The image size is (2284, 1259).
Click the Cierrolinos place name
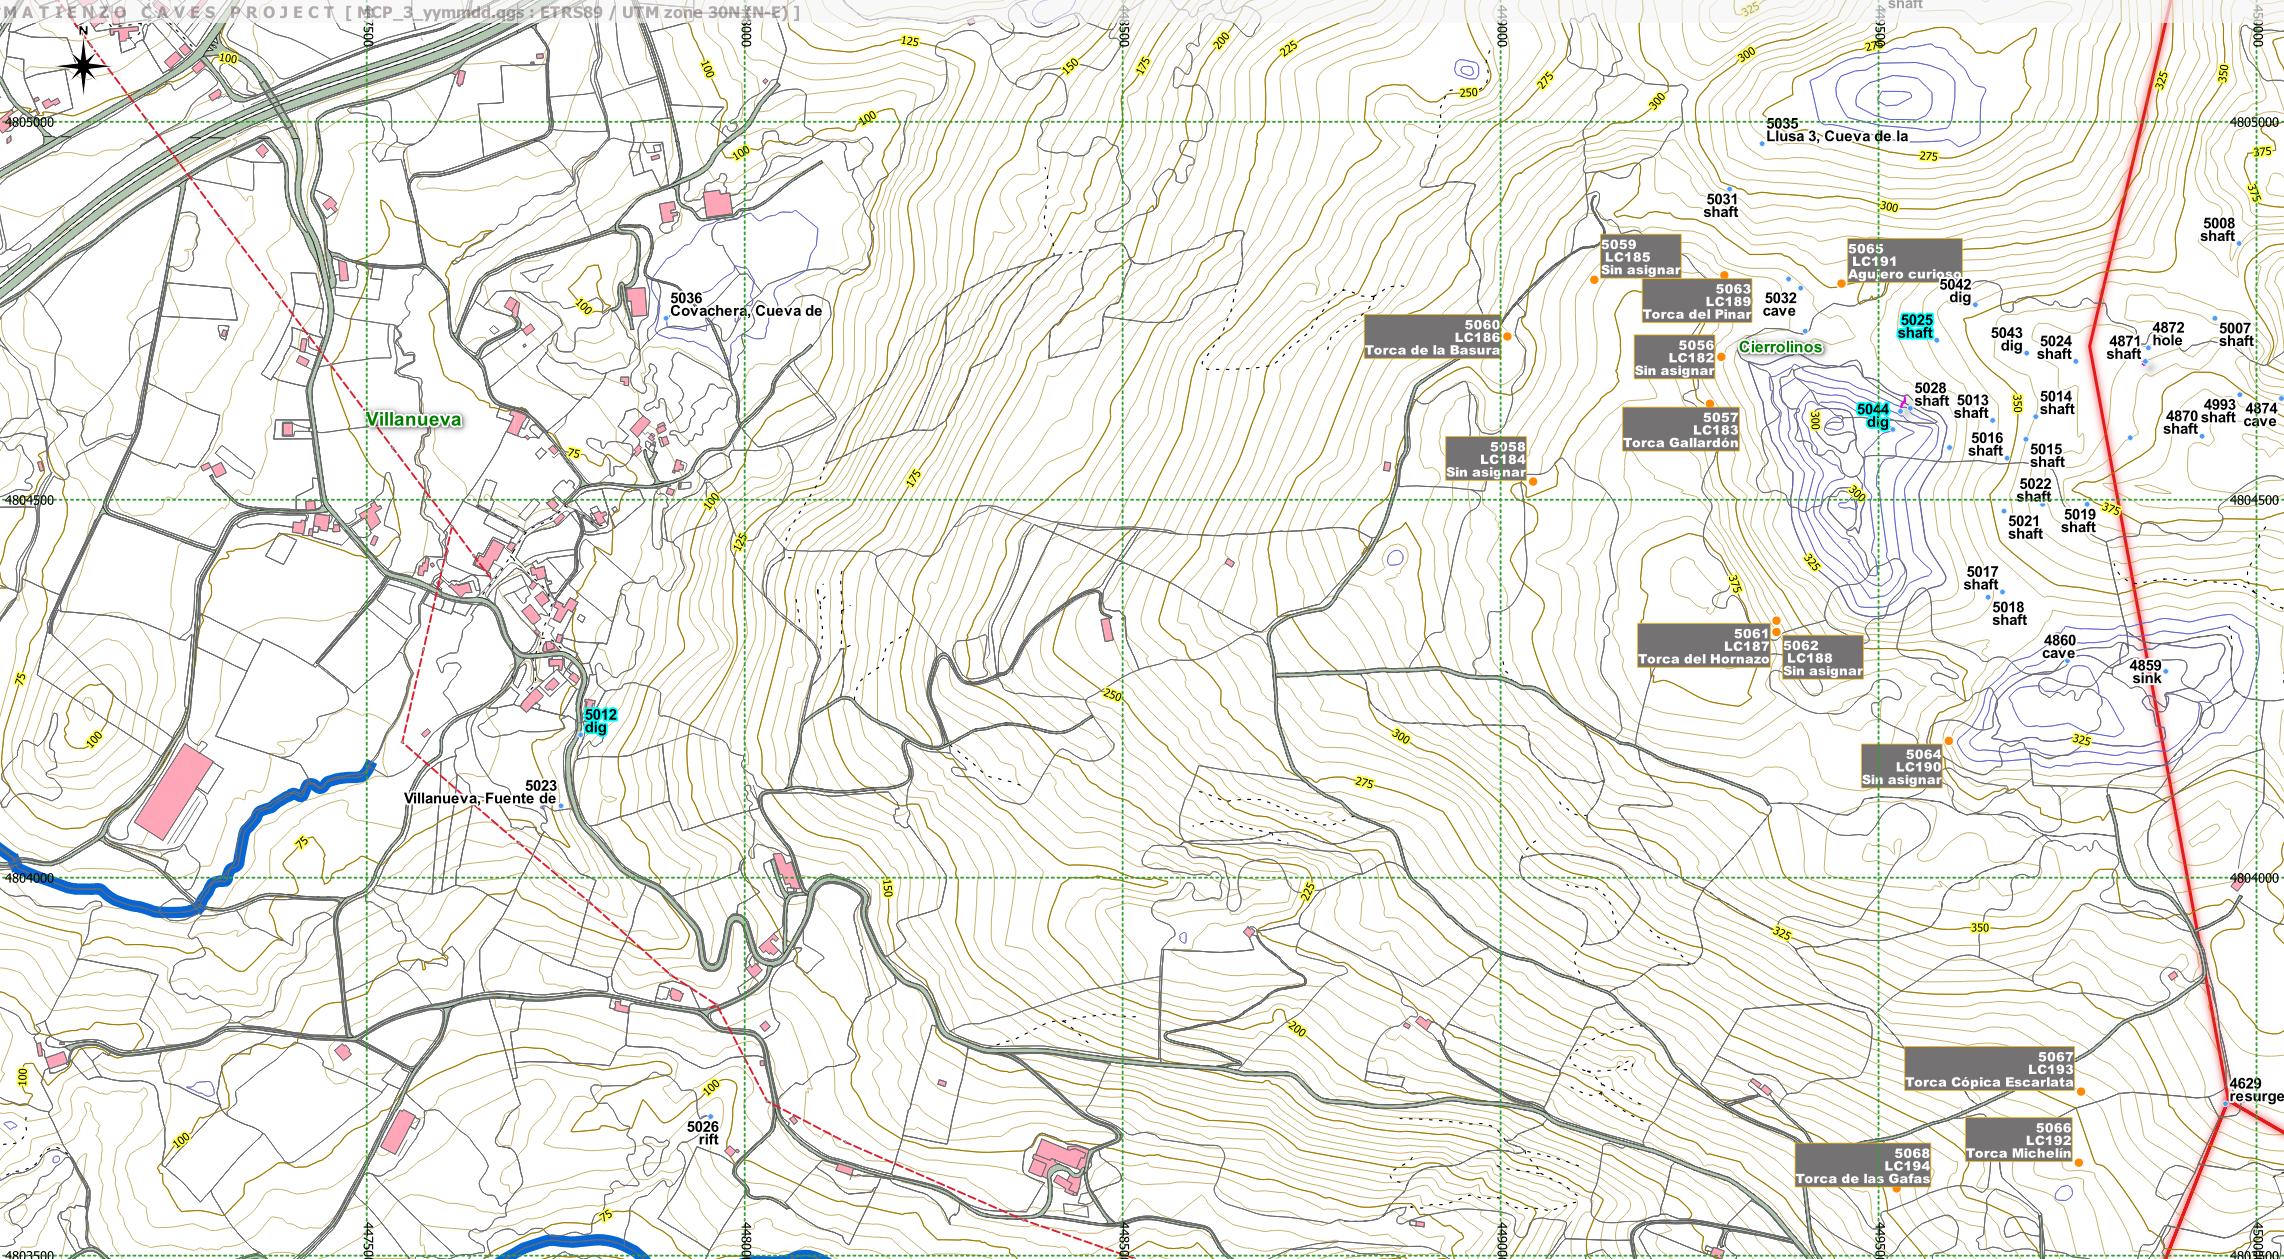(1781, 347)
